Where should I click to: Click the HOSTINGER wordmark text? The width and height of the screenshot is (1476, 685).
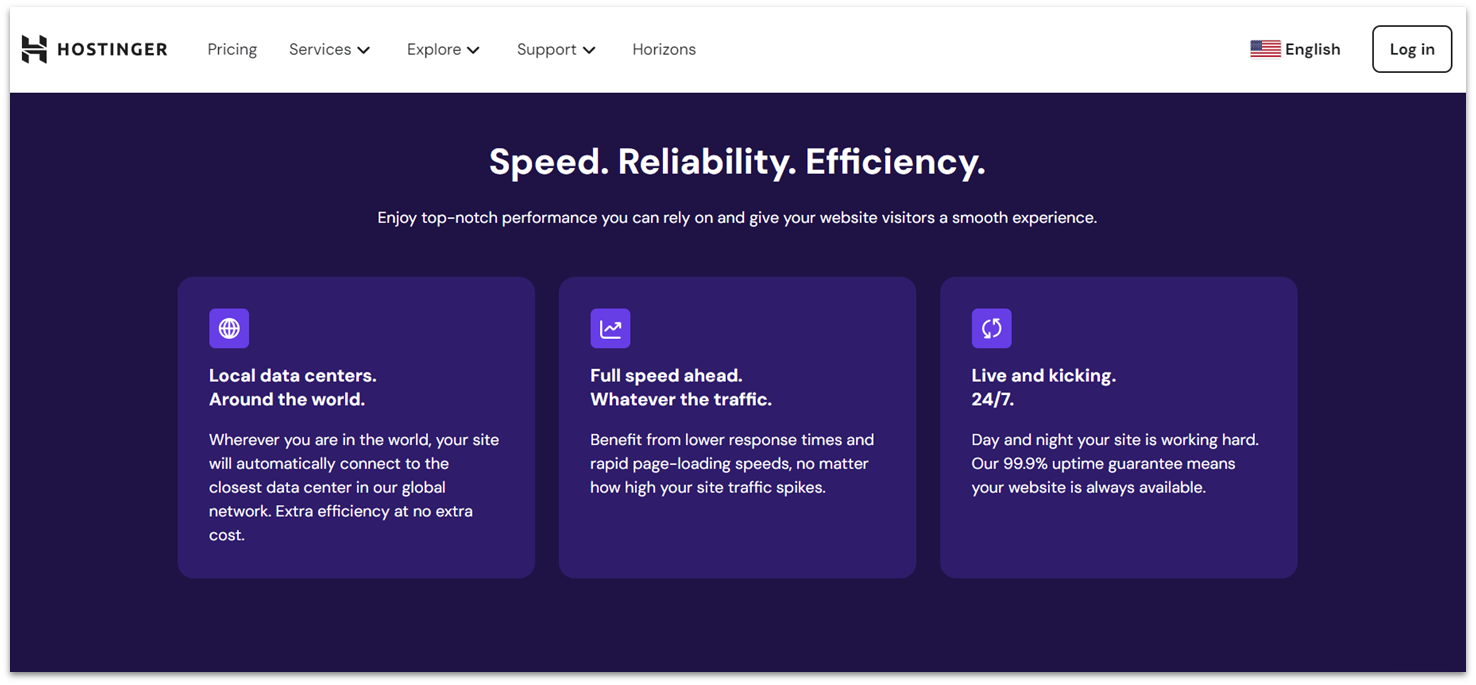pos(112,49)
